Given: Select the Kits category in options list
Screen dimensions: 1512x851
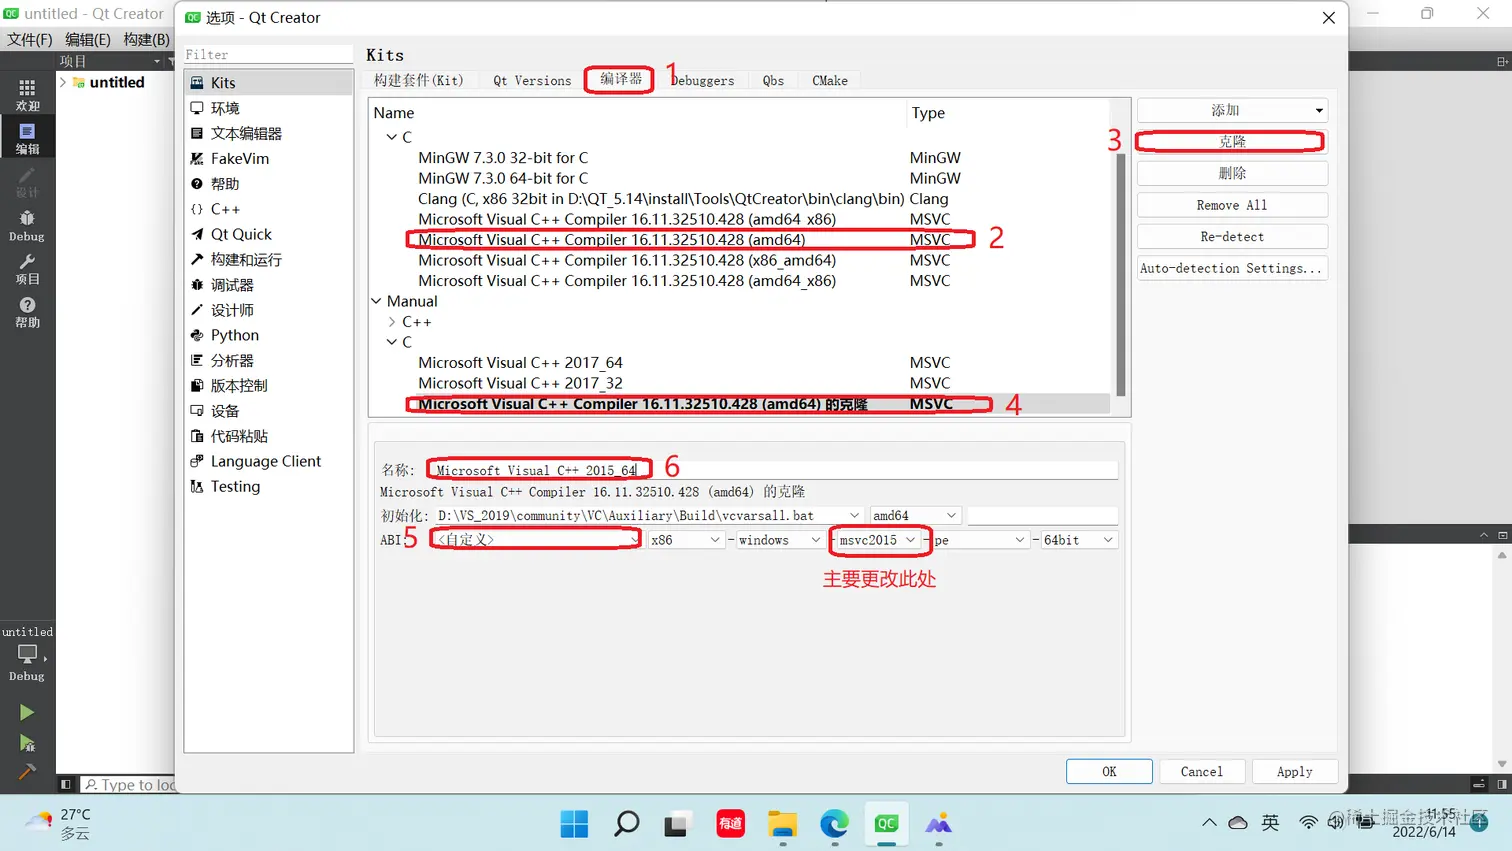Looking at the screenshot, I should coord(269,82).
